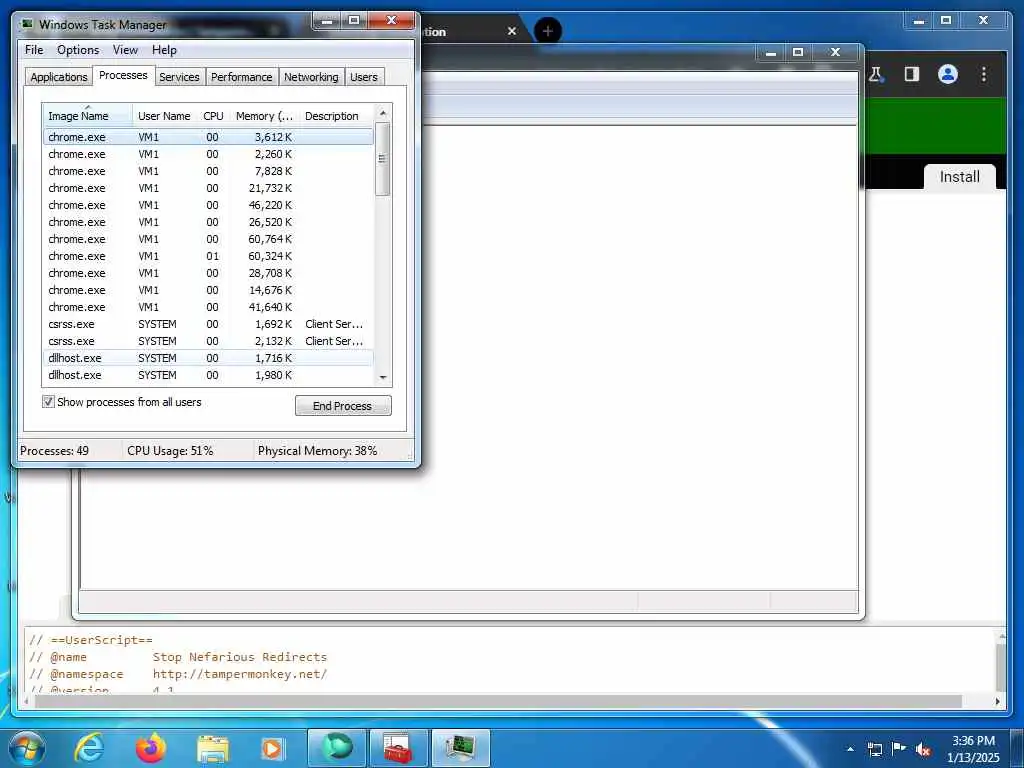The image size is (1024, 768).
Task: Select the dllhost.exe process using 1,980 K
Action: [208, 375]
